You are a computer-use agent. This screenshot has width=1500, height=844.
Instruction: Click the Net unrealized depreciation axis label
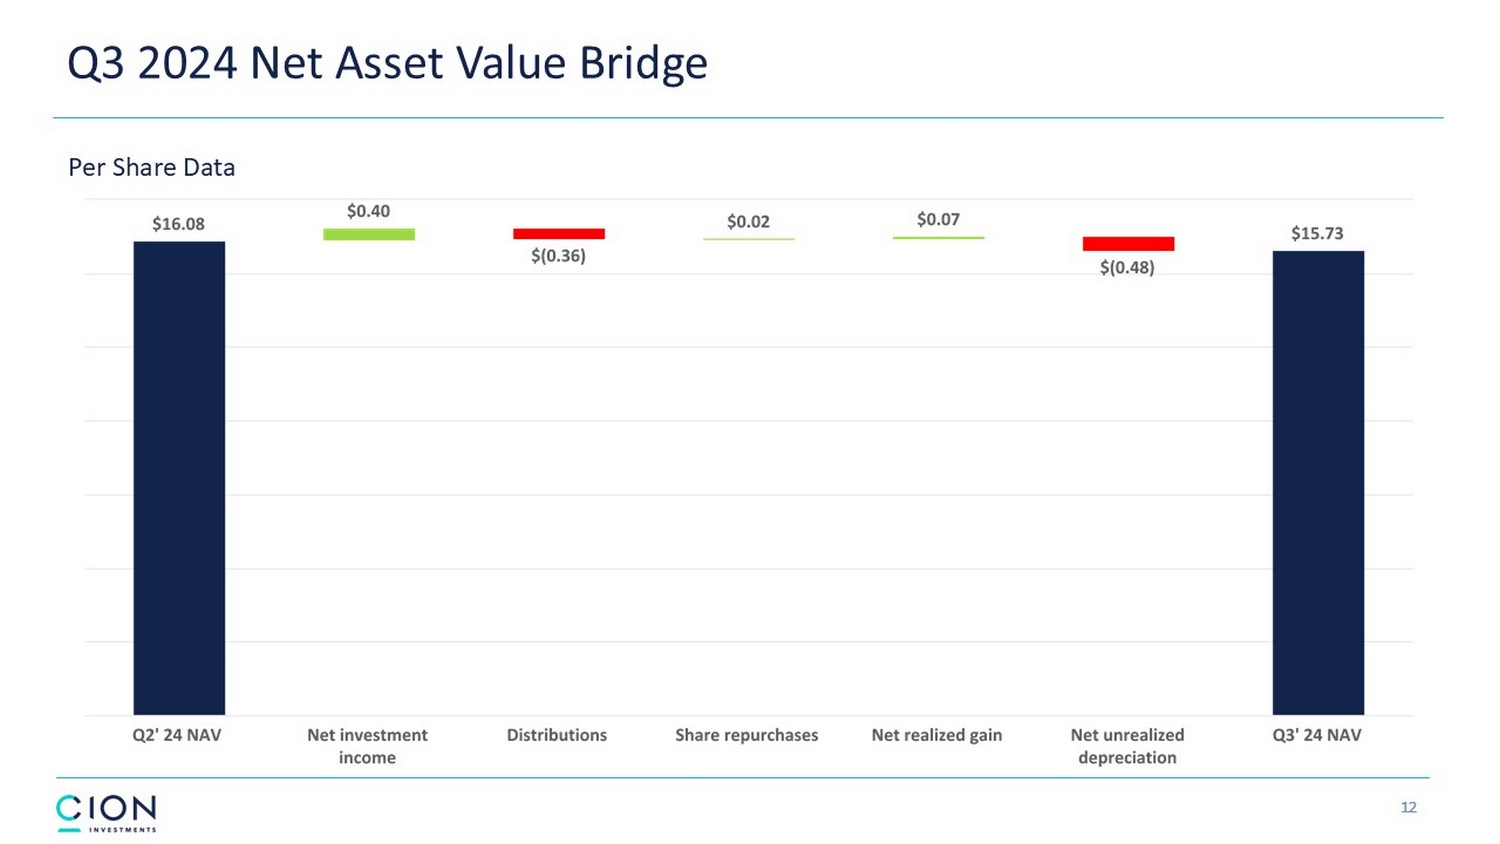1127,746
